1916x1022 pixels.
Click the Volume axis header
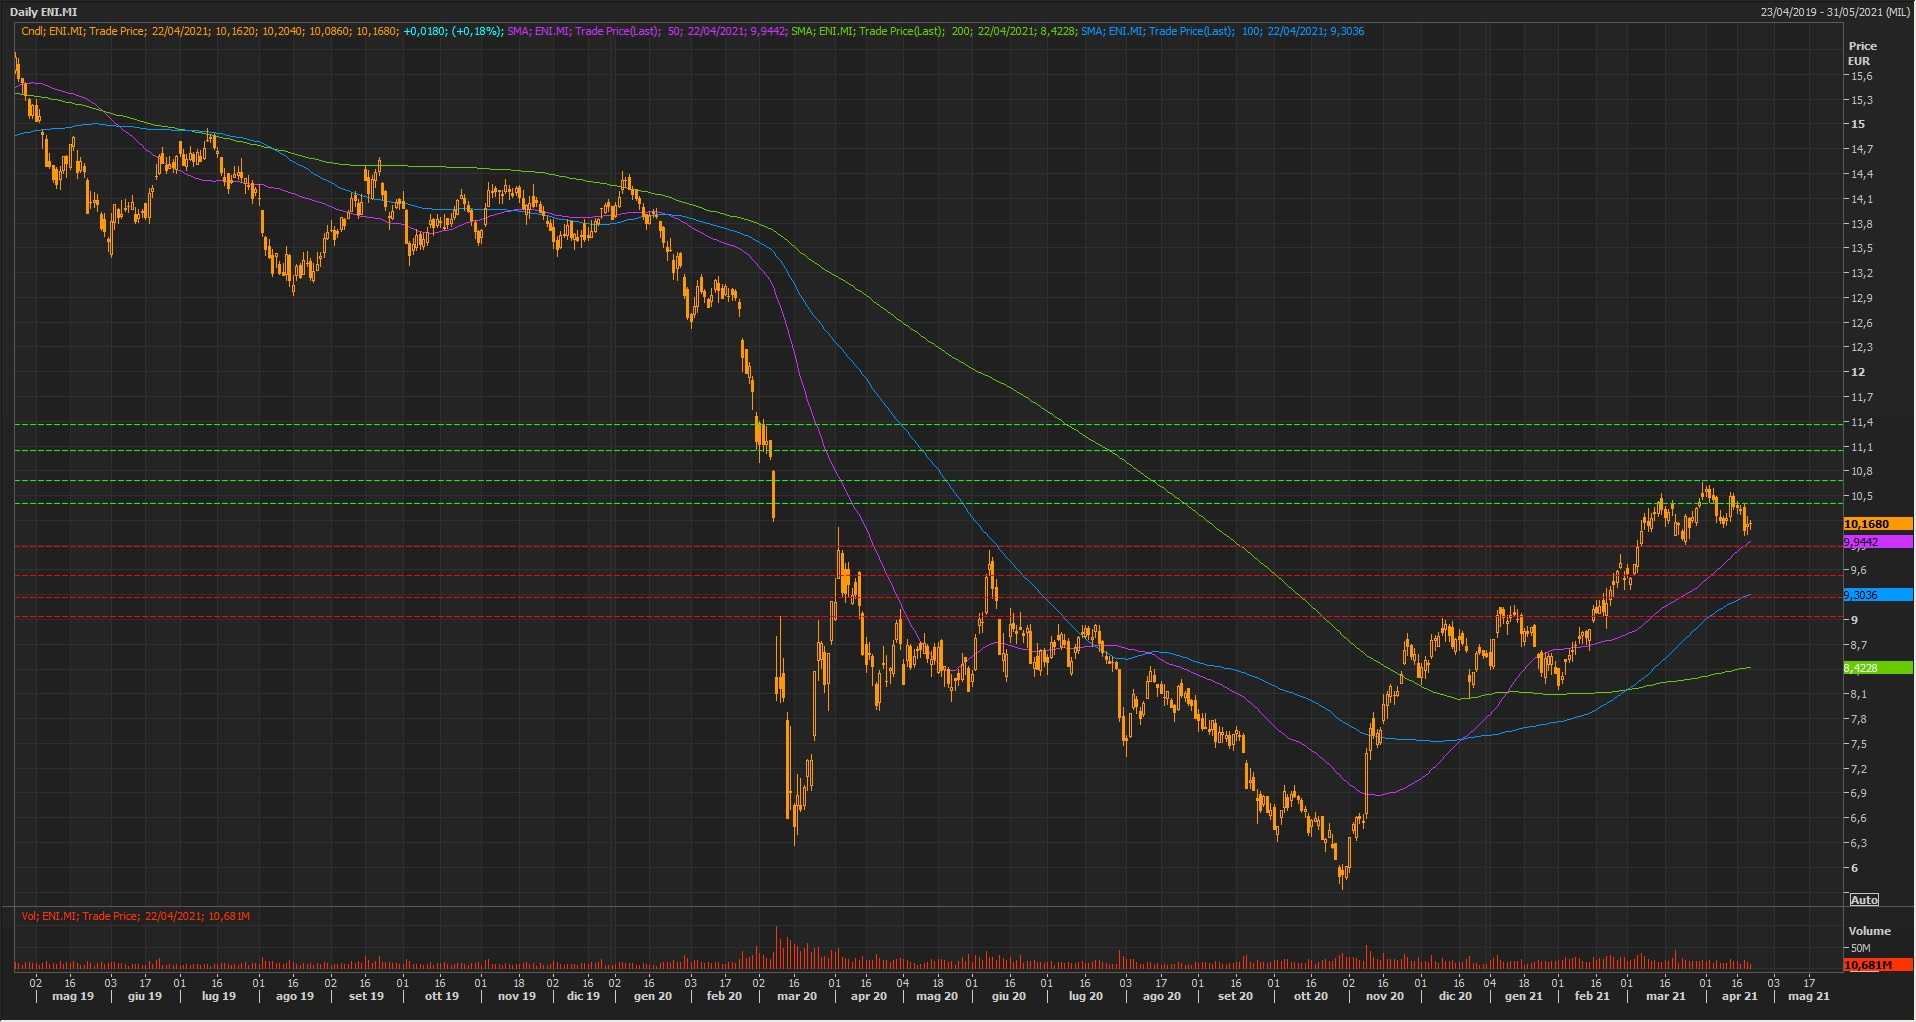click(1869, 931)
